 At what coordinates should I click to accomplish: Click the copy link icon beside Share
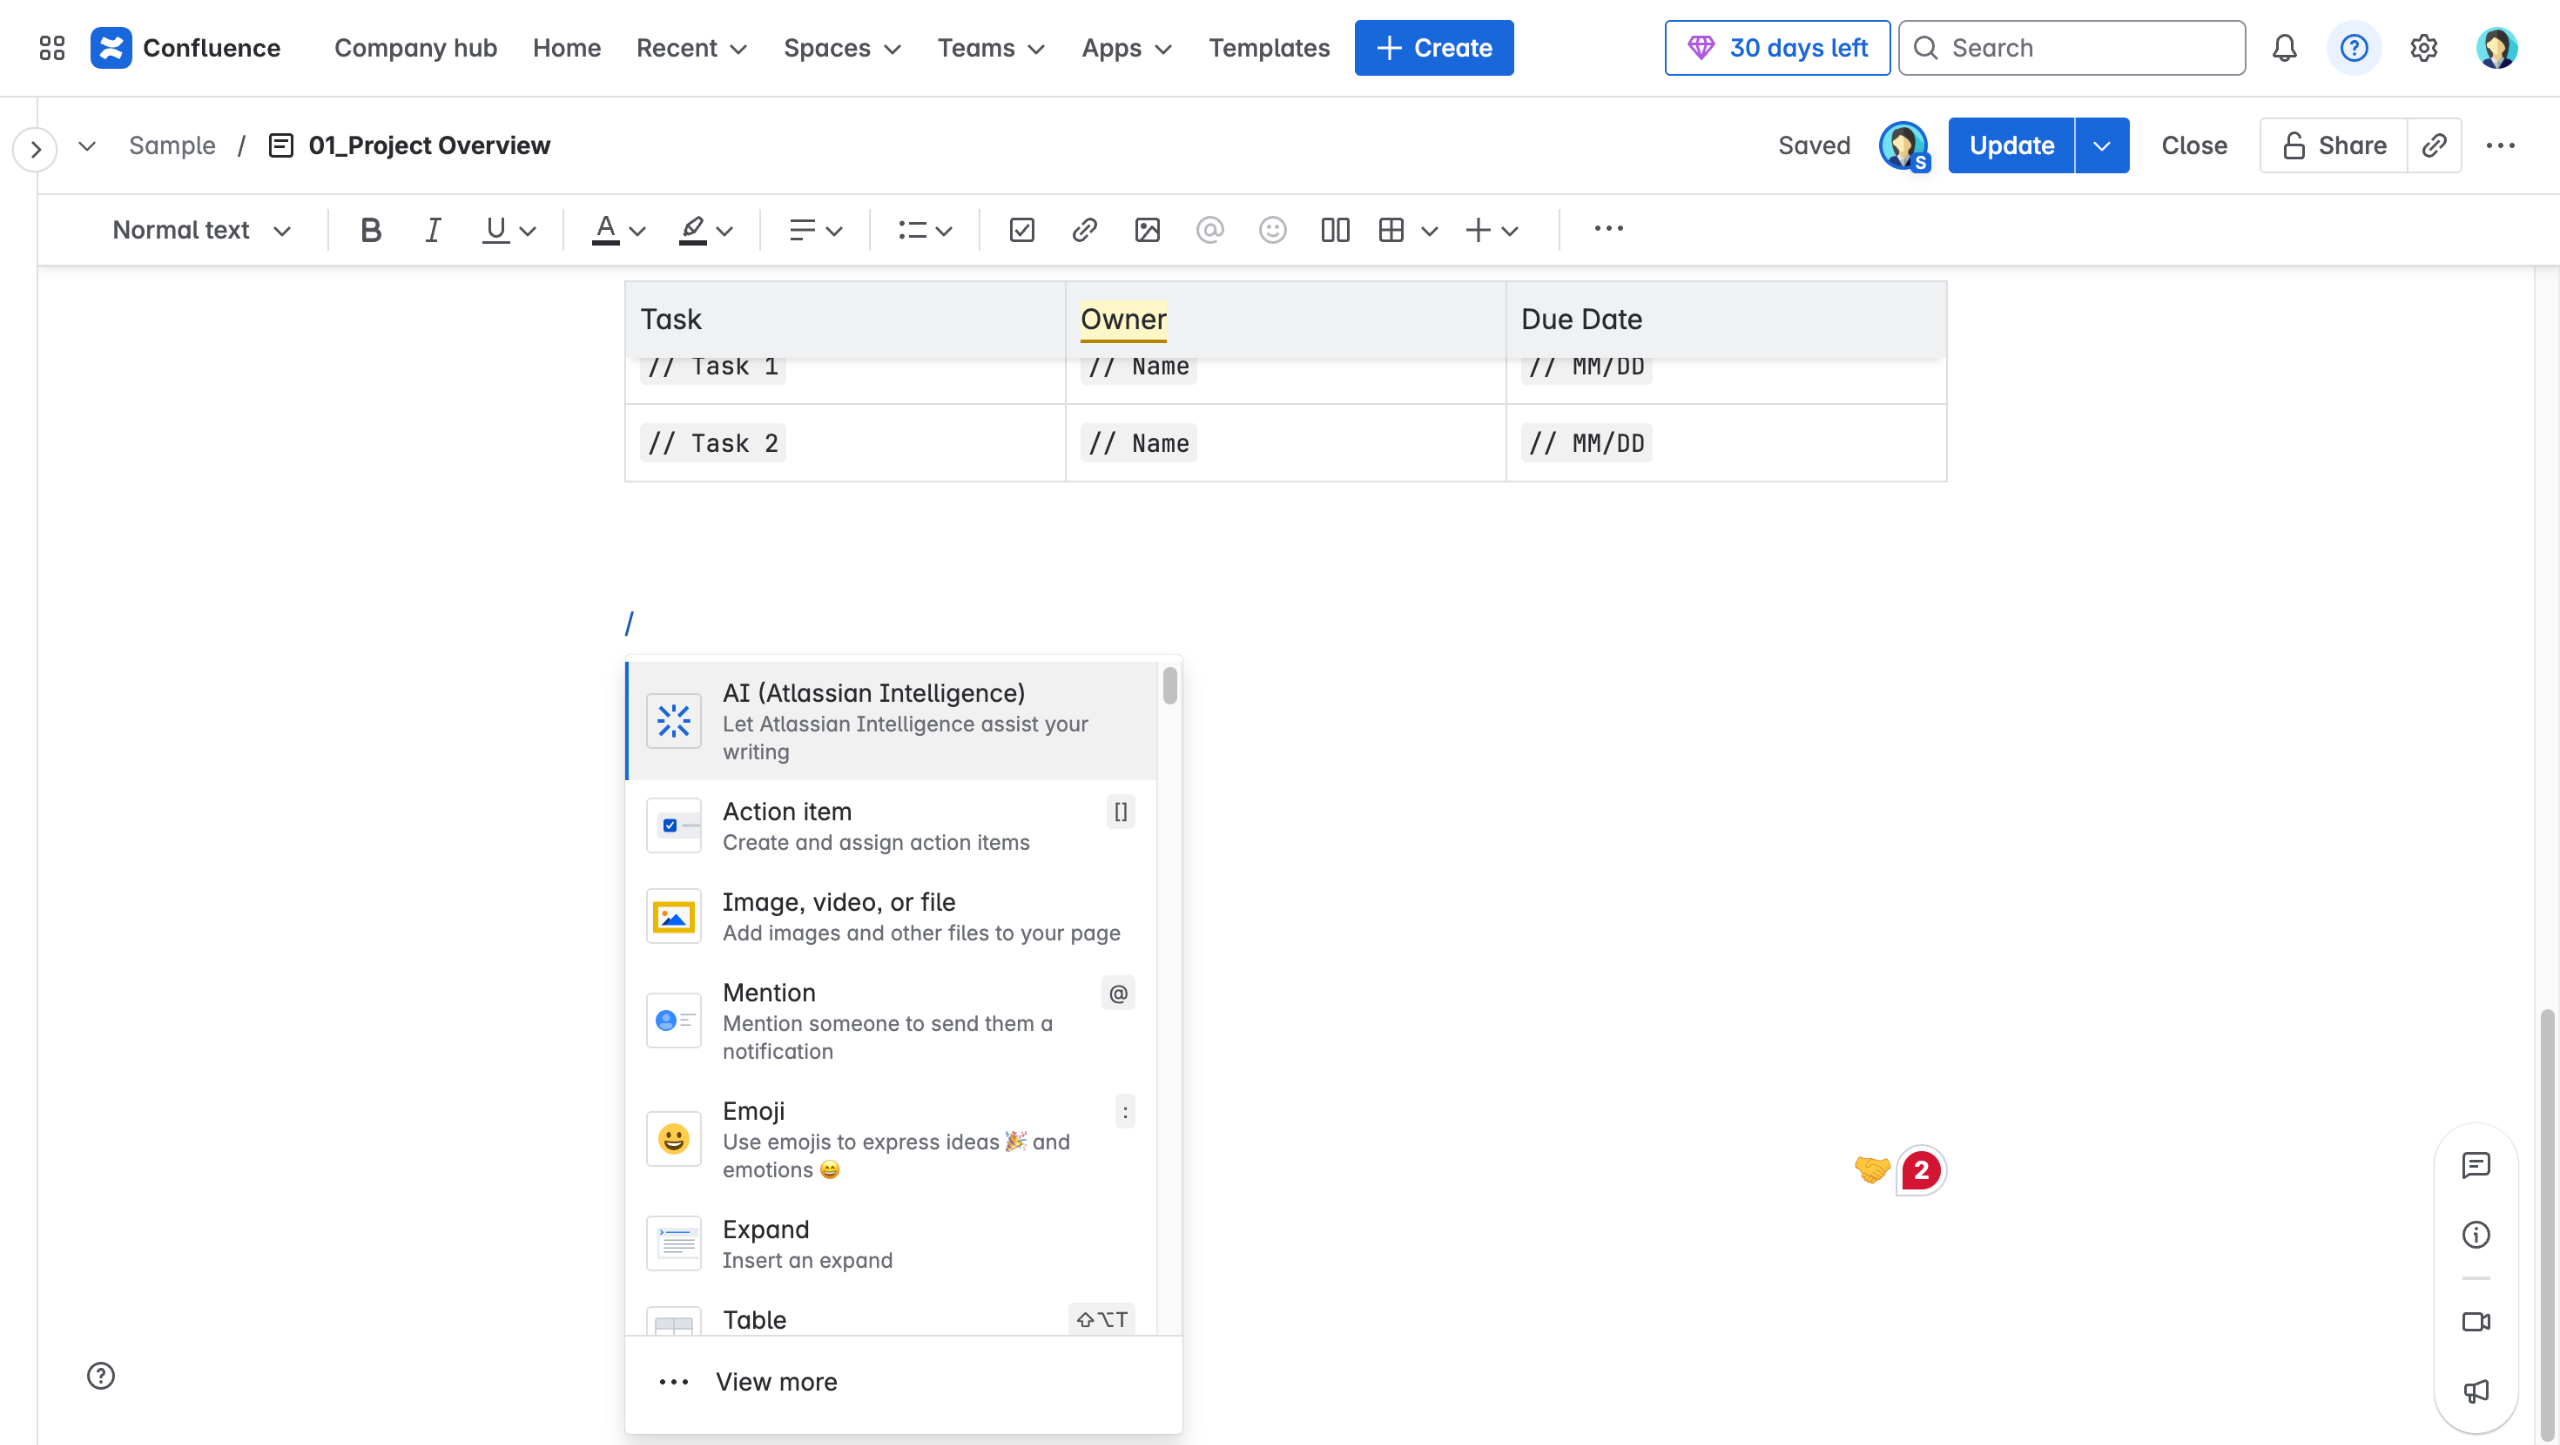coord(2434,146)
